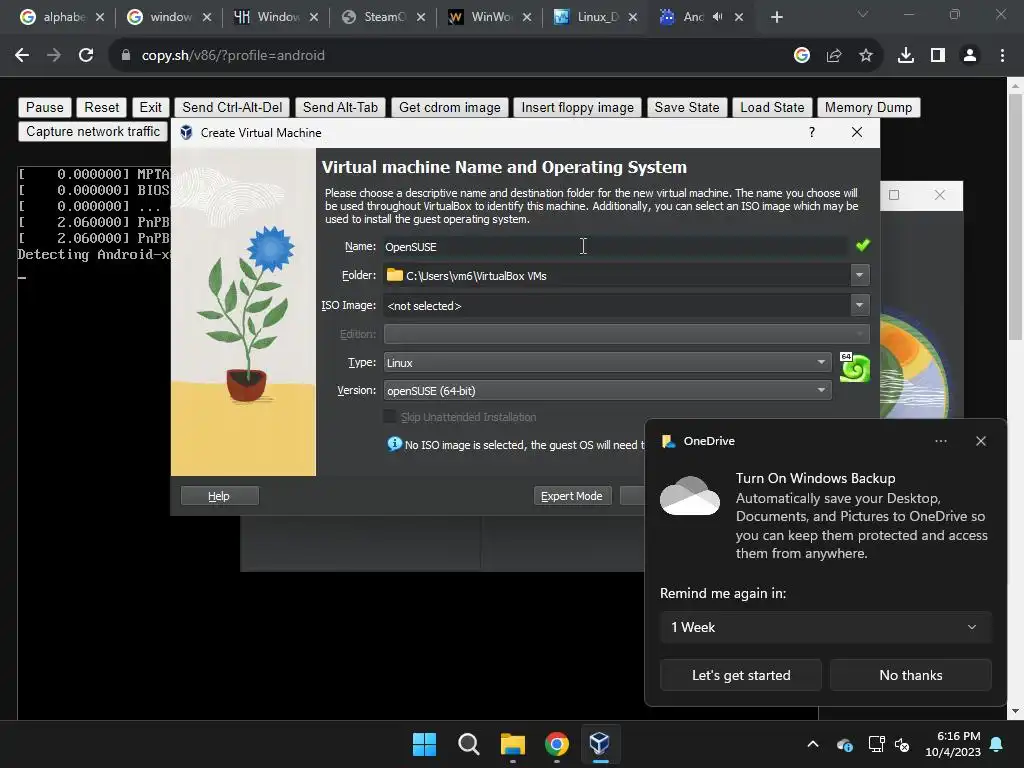Click the Chrome tab search chevron
Screen dimensions: 1024x768
tap(863, 14)
